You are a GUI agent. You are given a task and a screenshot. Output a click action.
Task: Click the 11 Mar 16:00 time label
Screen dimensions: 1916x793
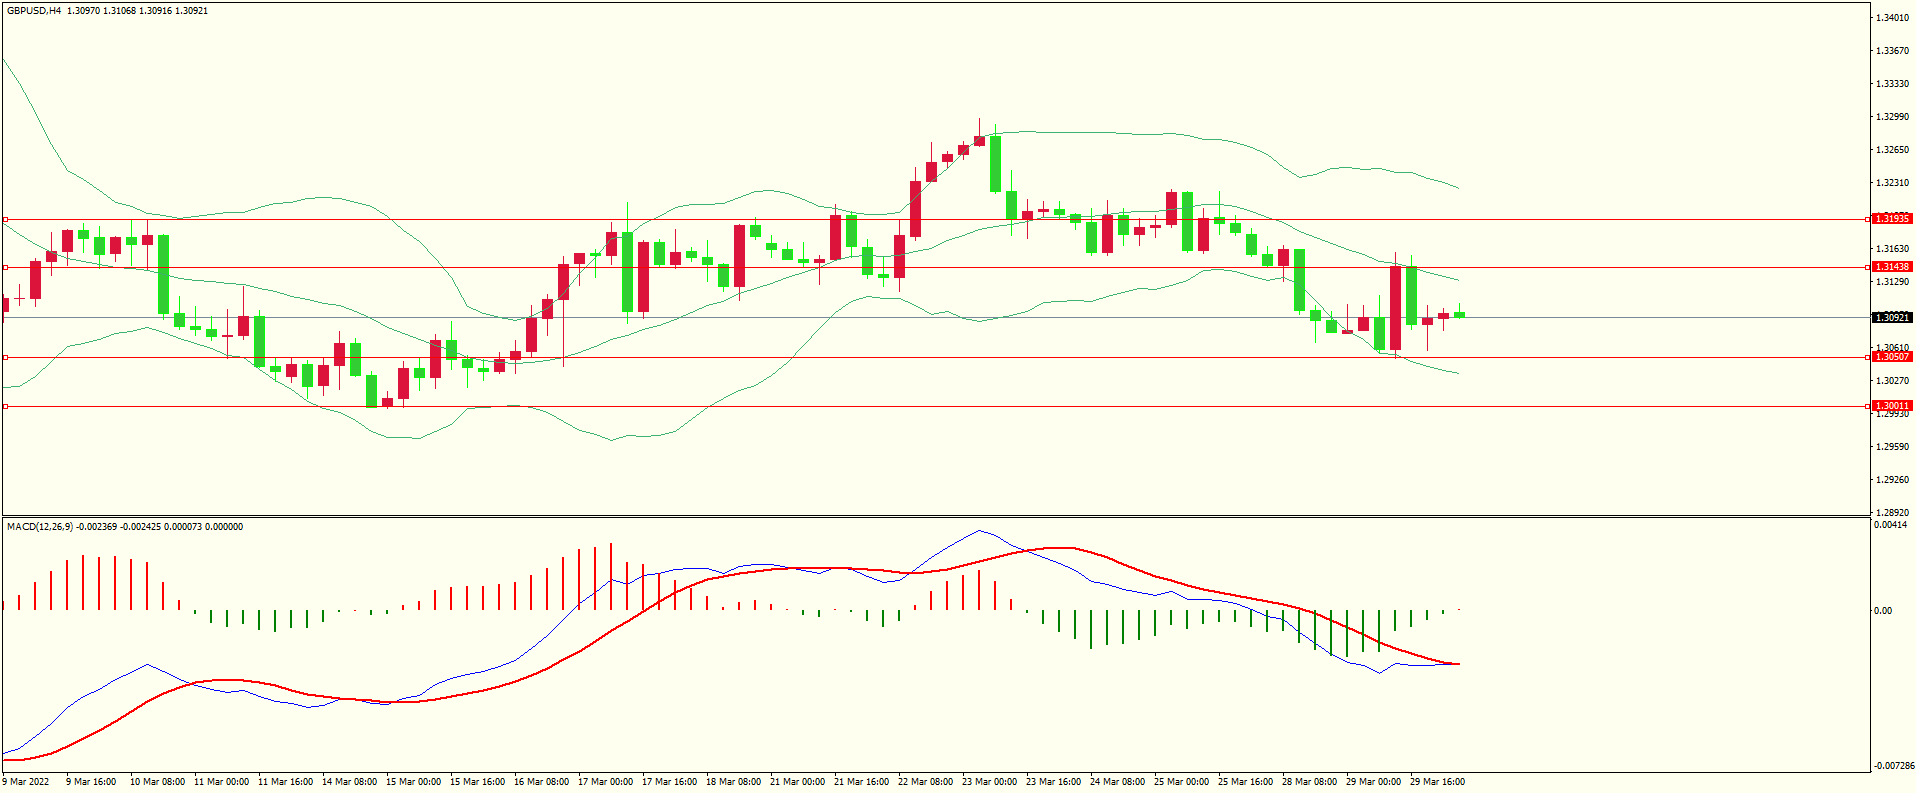point(285,782)
